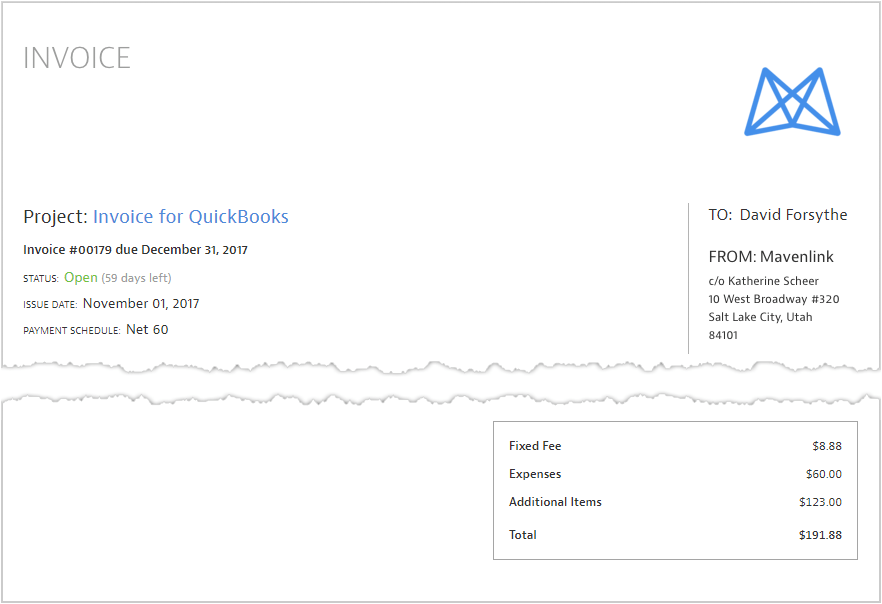Screen dimensions: 882x604
Task: Click the $123.00 Additional Items amount
Action: click(x=820, y=502)
